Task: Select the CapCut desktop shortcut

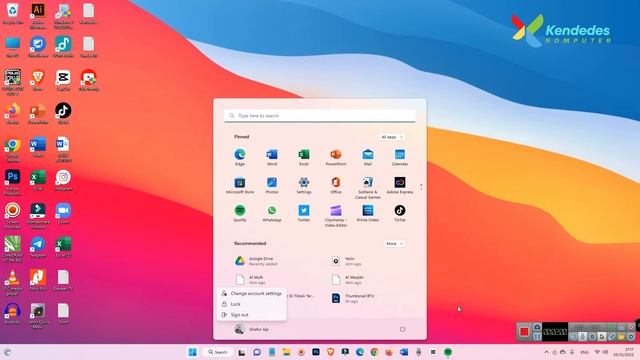Action: point(63,80)
